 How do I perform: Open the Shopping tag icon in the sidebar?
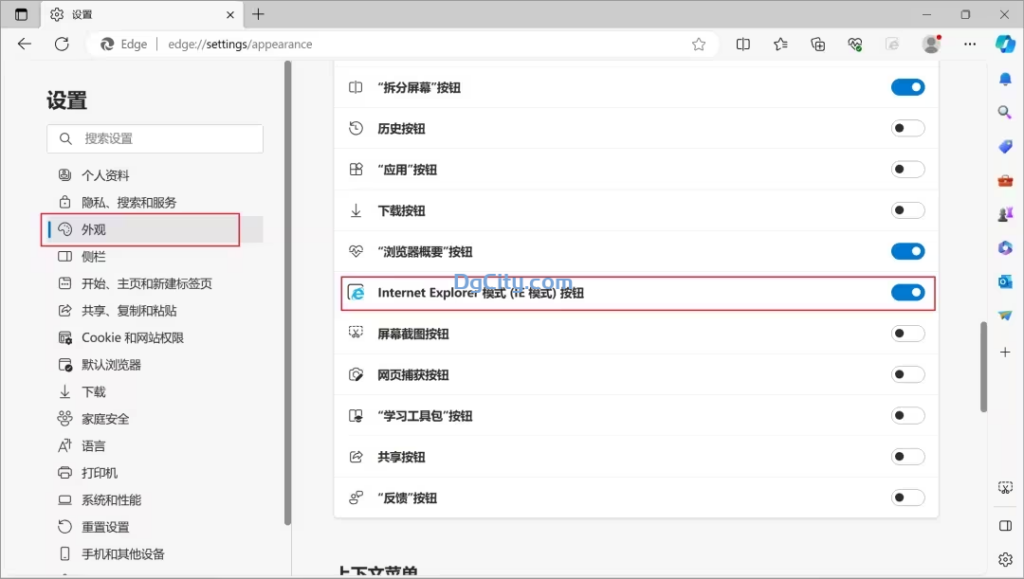pos(1005,146)
